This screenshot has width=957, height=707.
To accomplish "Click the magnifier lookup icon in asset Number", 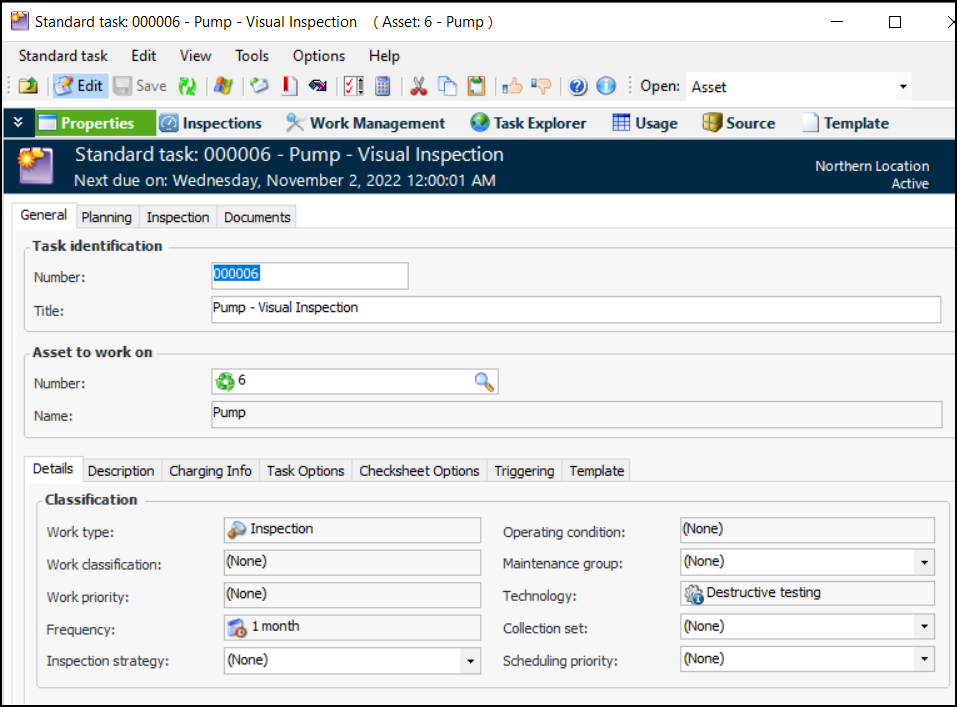I will (484, 381).
